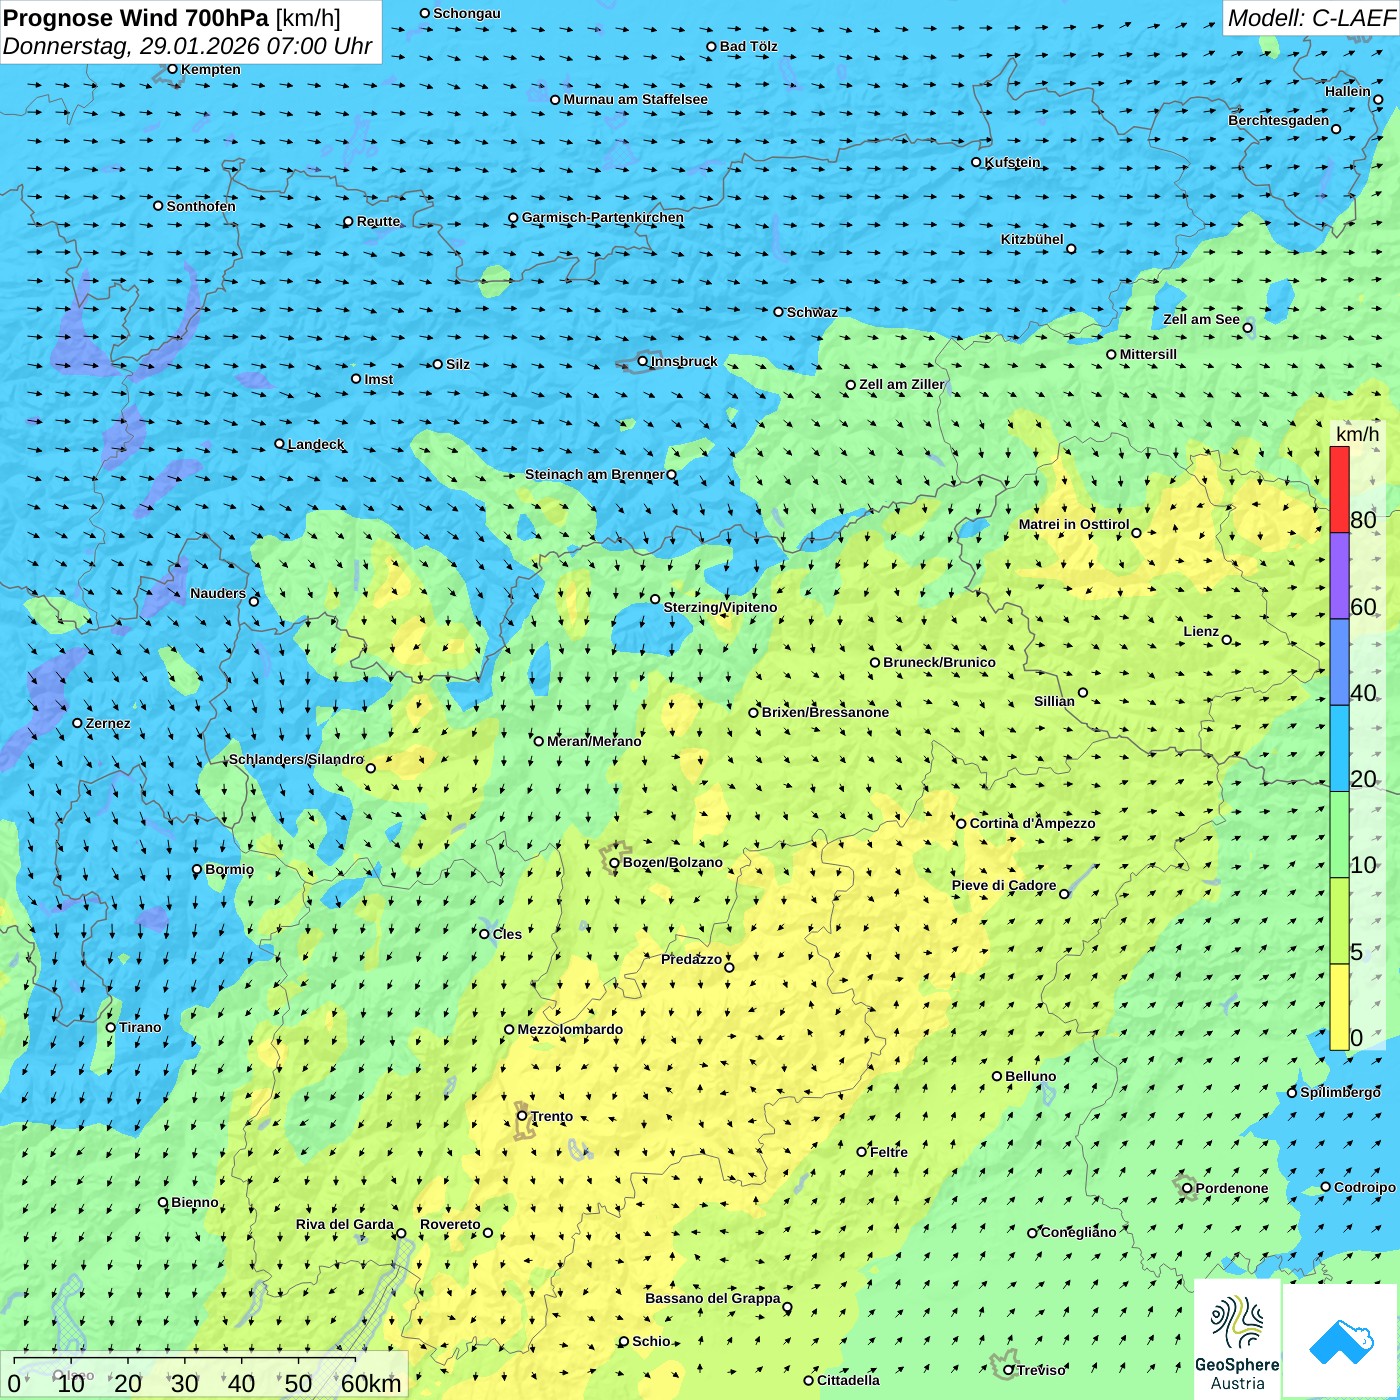The width and height of the screenshot is (1400, 1400).
Task: Click the Kufstein city marker
Action: 977,162
